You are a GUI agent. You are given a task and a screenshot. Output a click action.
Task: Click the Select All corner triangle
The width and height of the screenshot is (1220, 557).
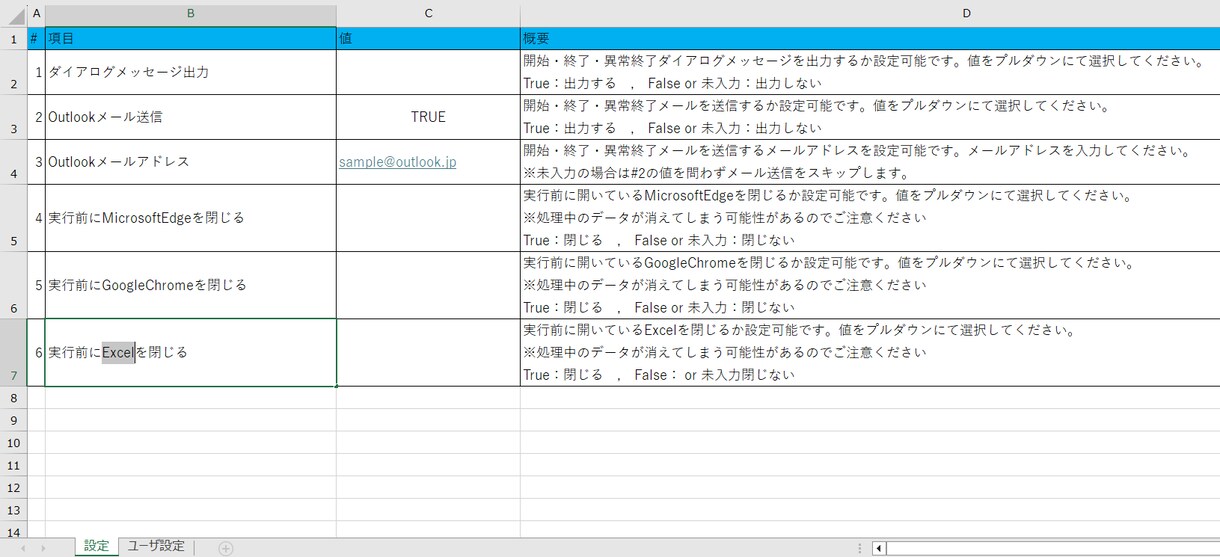16,14
